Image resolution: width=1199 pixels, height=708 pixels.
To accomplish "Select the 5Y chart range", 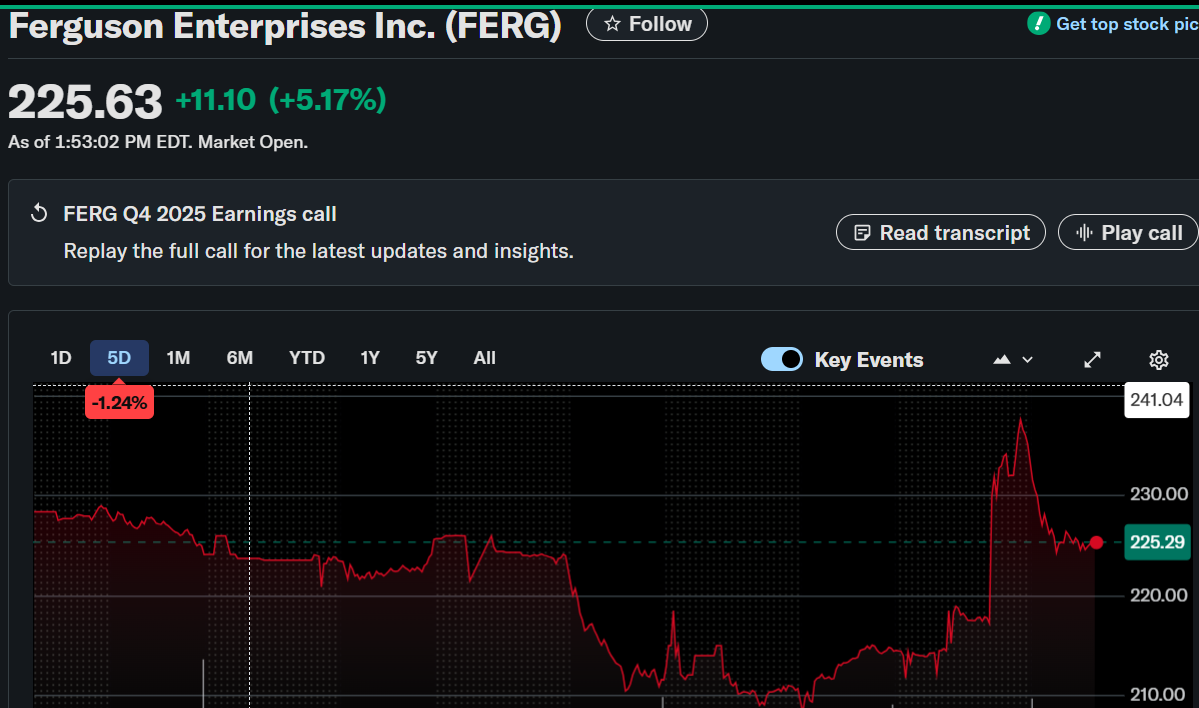I will (x=426, y=358).
